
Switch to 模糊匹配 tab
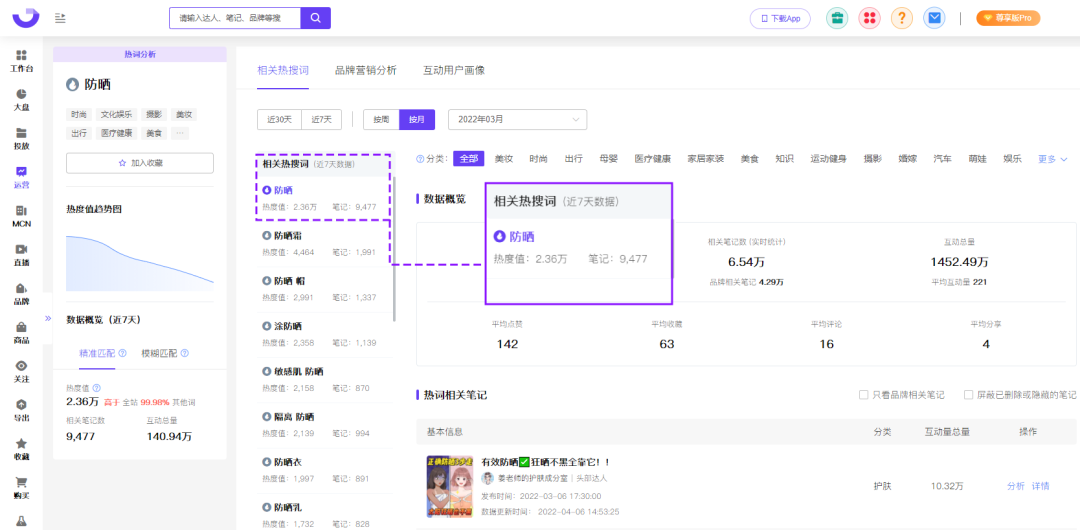[x=161, y=353]
